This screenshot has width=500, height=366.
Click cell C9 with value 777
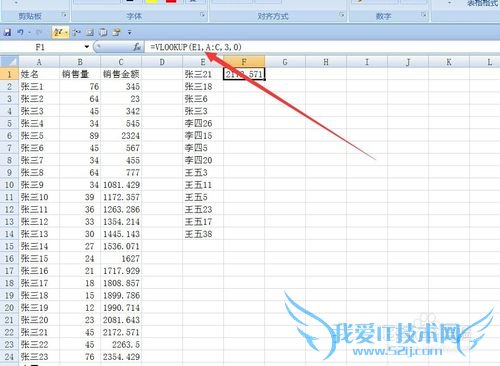pyautogui.click(x=121, y=173)
